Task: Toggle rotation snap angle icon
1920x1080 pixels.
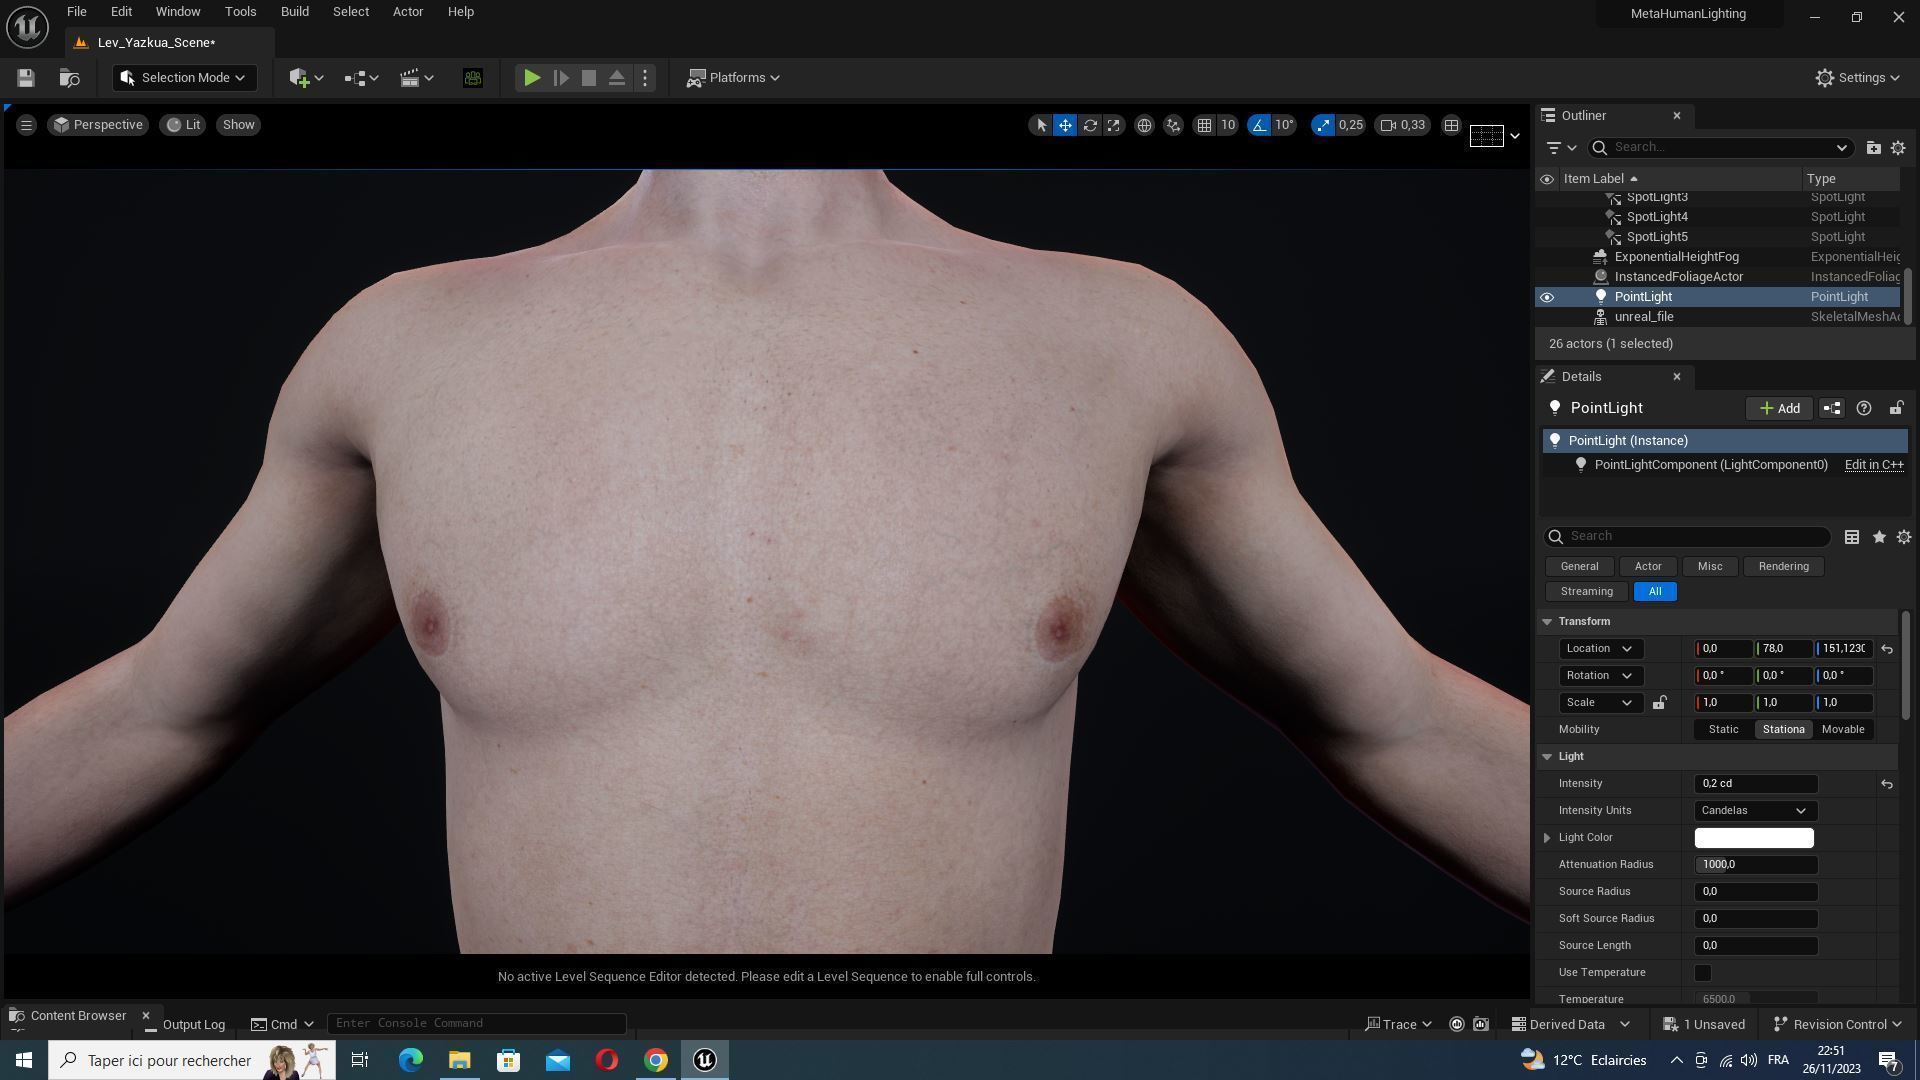Action: point(1259,125)
